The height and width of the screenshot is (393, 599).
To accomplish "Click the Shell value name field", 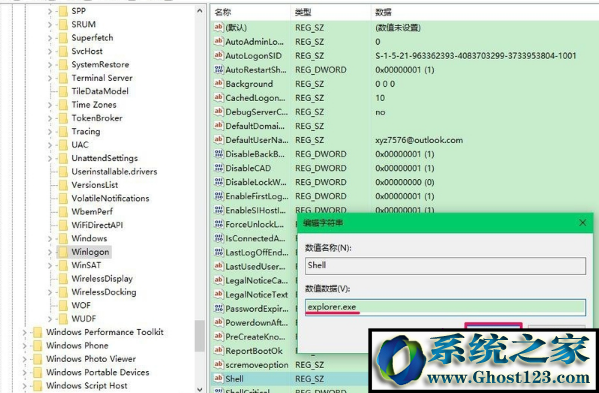I will click(x=445, y=265).
